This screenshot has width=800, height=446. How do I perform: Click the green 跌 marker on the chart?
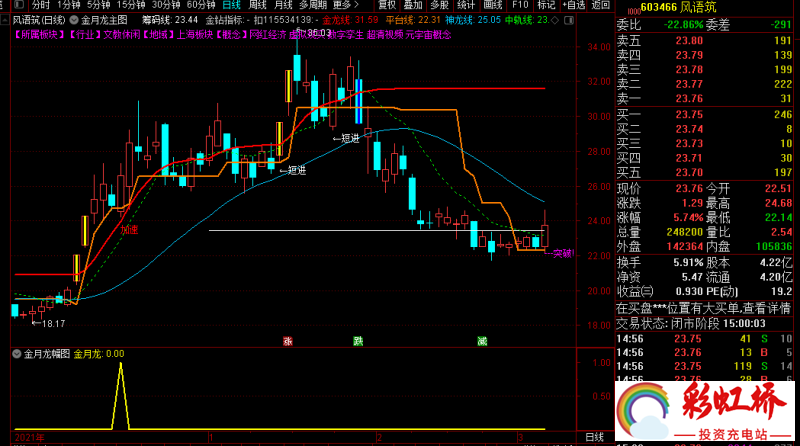pyautogui.click(x=358, y=341)
